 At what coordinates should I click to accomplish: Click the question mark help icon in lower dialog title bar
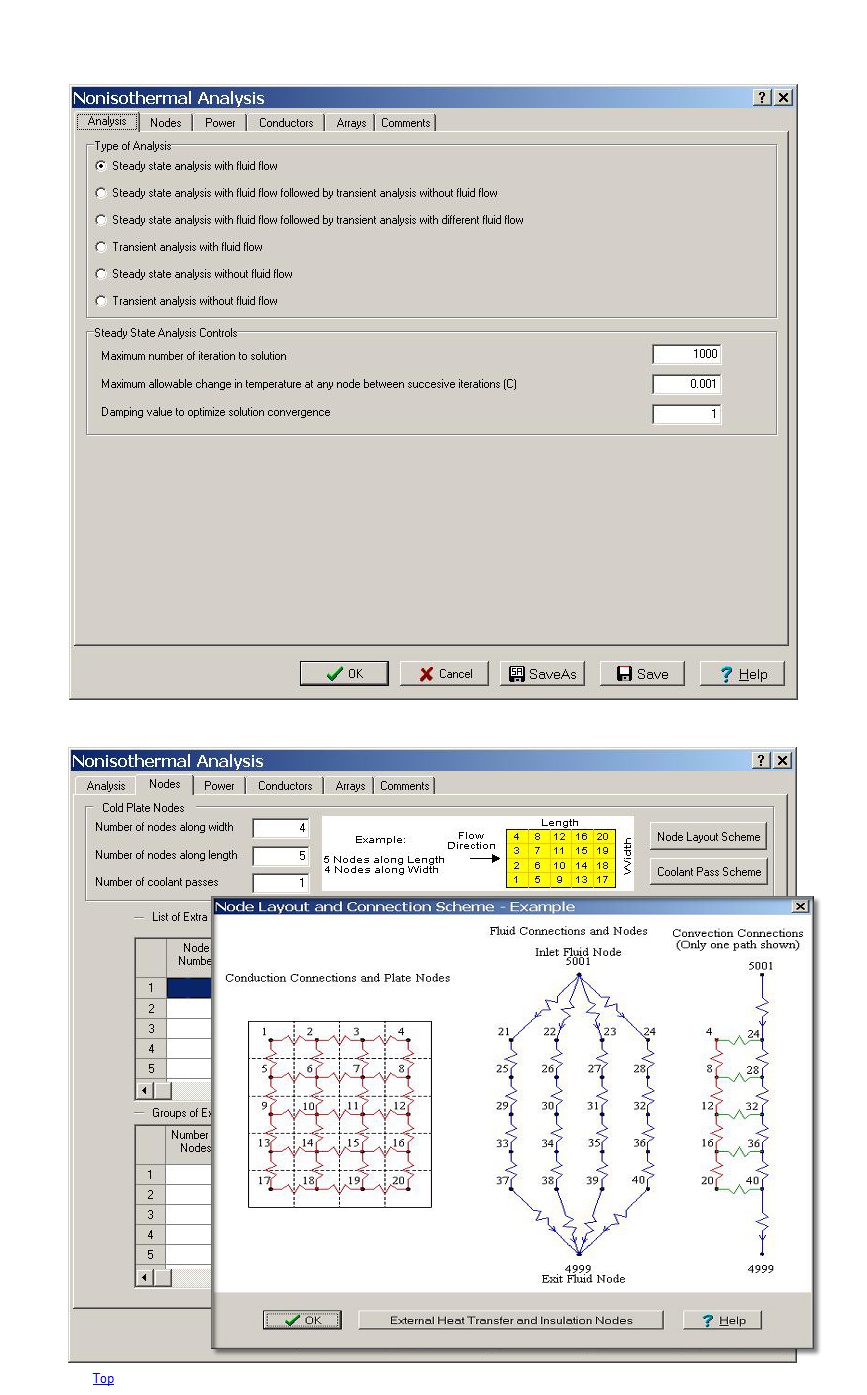762,761
